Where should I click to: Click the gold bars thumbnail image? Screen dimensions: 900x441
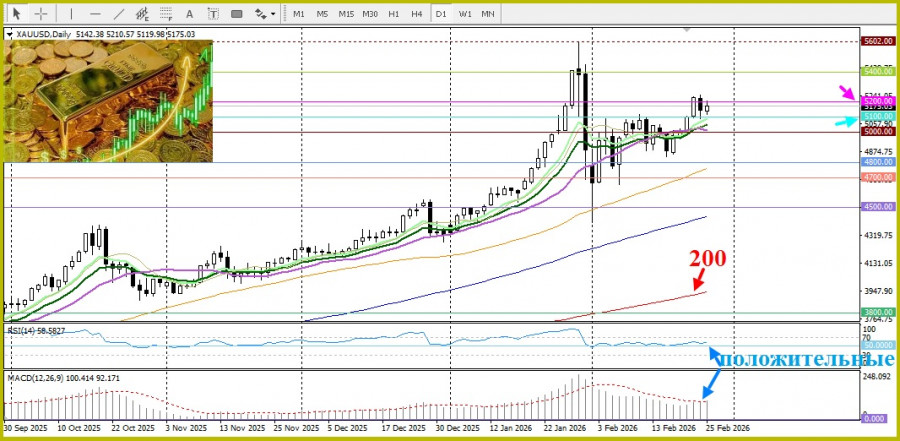coord(110,100)
